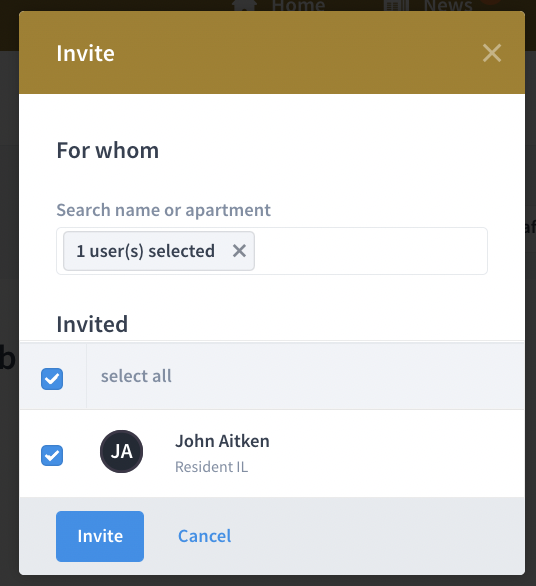Click the blue Invite button

pyautogui.click(x=100, y=536)
